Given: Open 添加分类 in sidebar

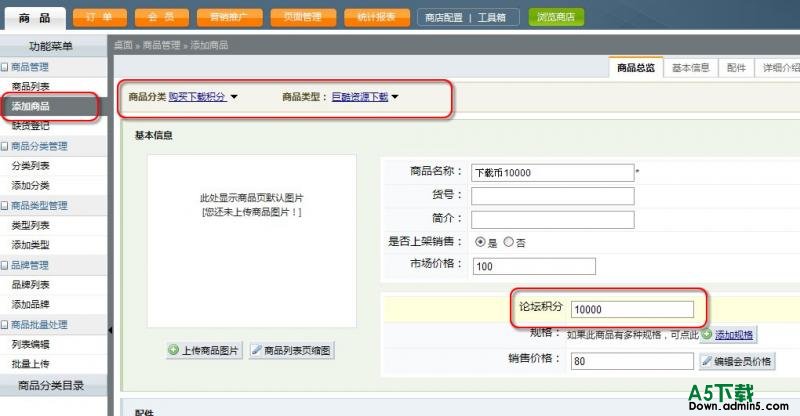Looking at the screenshot, I should 31,185.
